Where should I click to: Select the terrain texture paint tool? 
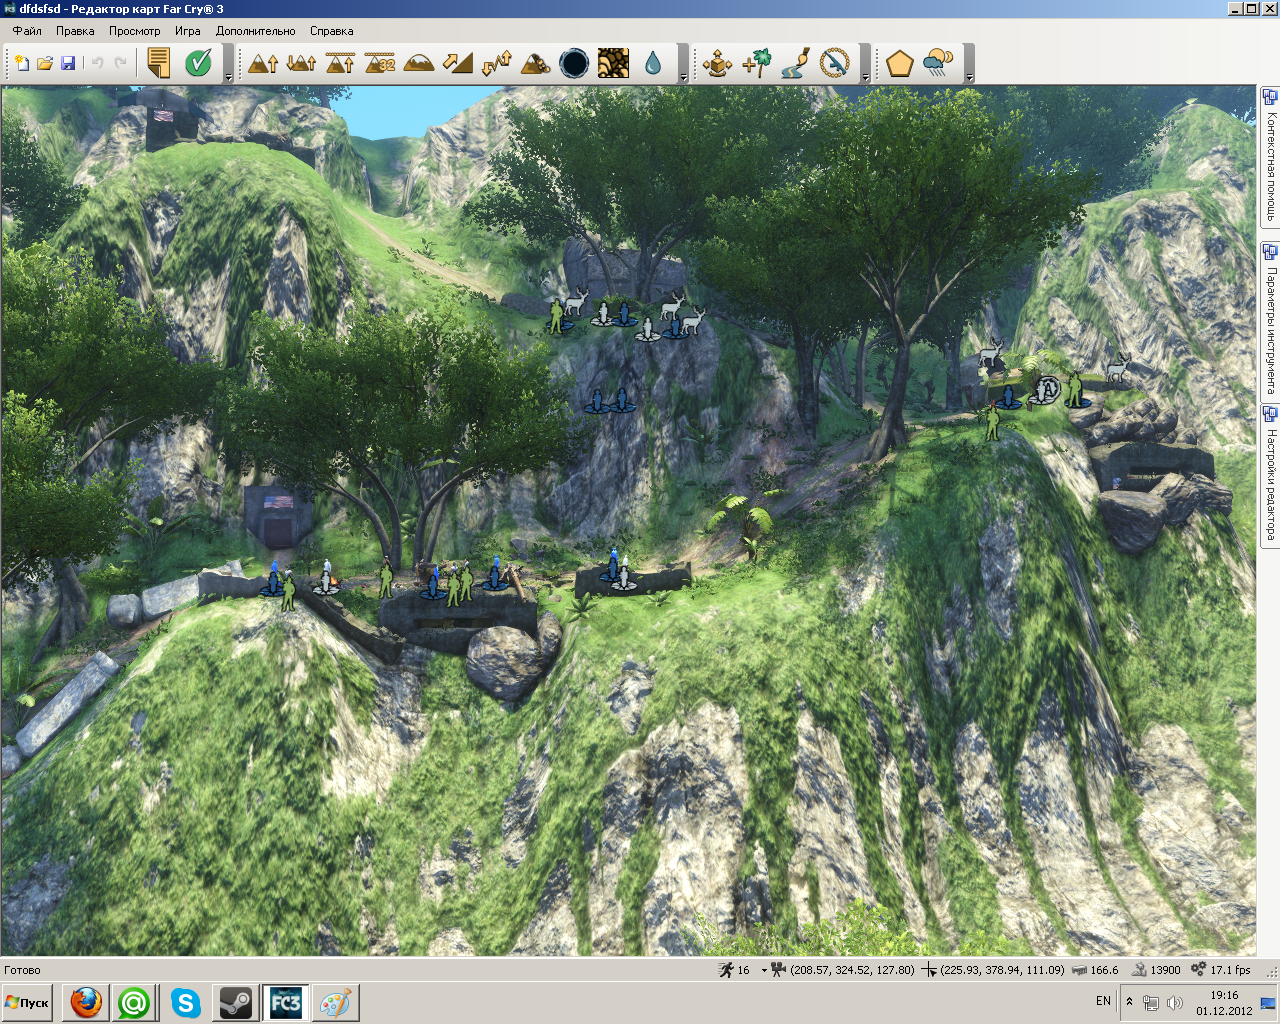613,63
